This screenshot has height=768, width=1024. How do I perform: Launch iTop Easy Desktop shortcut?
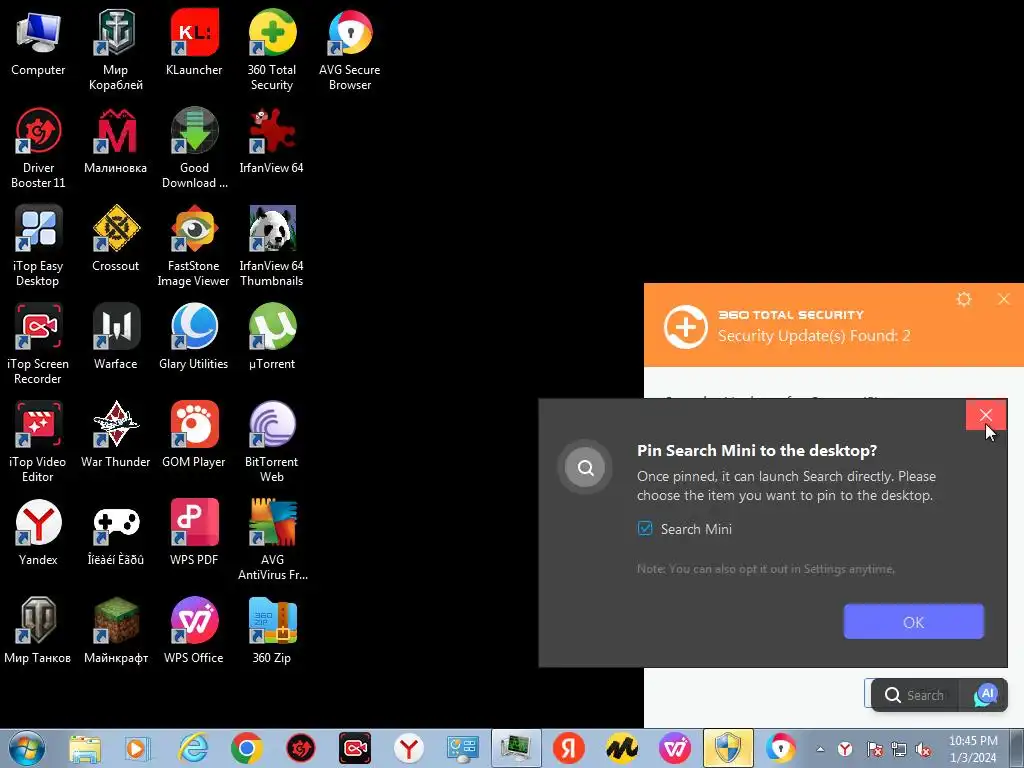pos(38,246)
